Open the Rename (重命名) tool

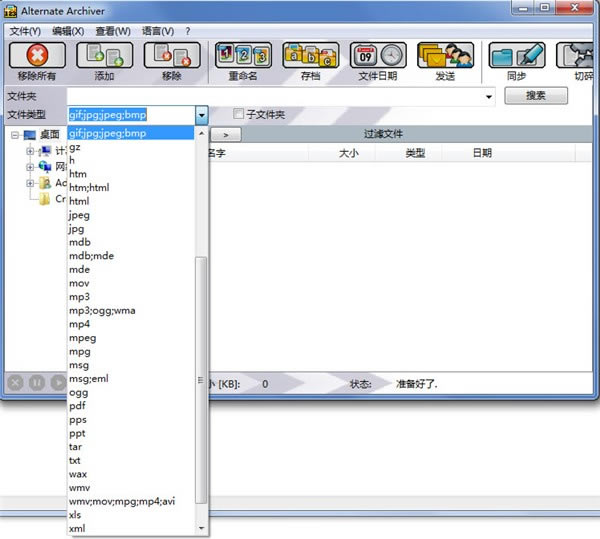pos(243,56)
